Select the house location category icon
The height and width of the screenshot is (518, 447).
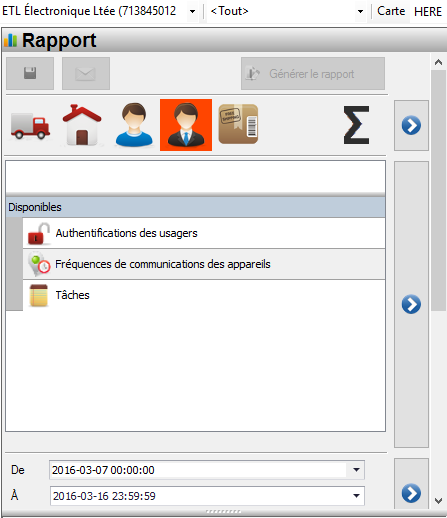82,125
